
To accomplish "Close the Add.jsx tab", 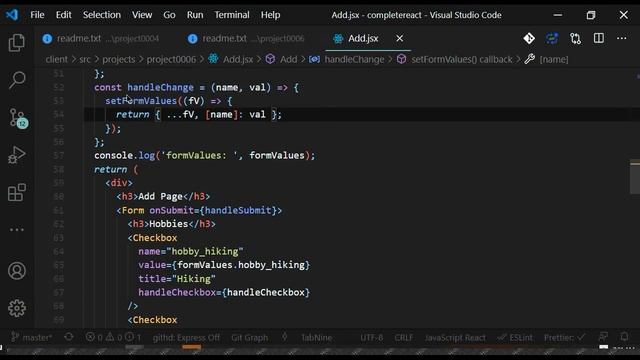I will pos(400,38).
